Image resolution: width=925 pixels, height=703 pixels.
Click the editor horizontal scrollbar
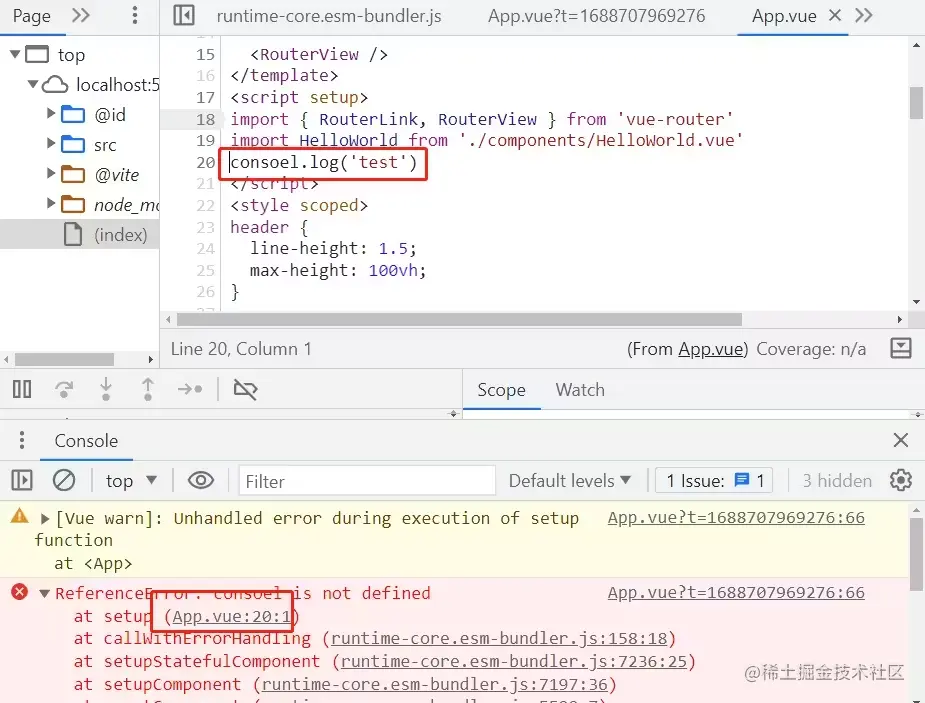(x=459, y=319)
